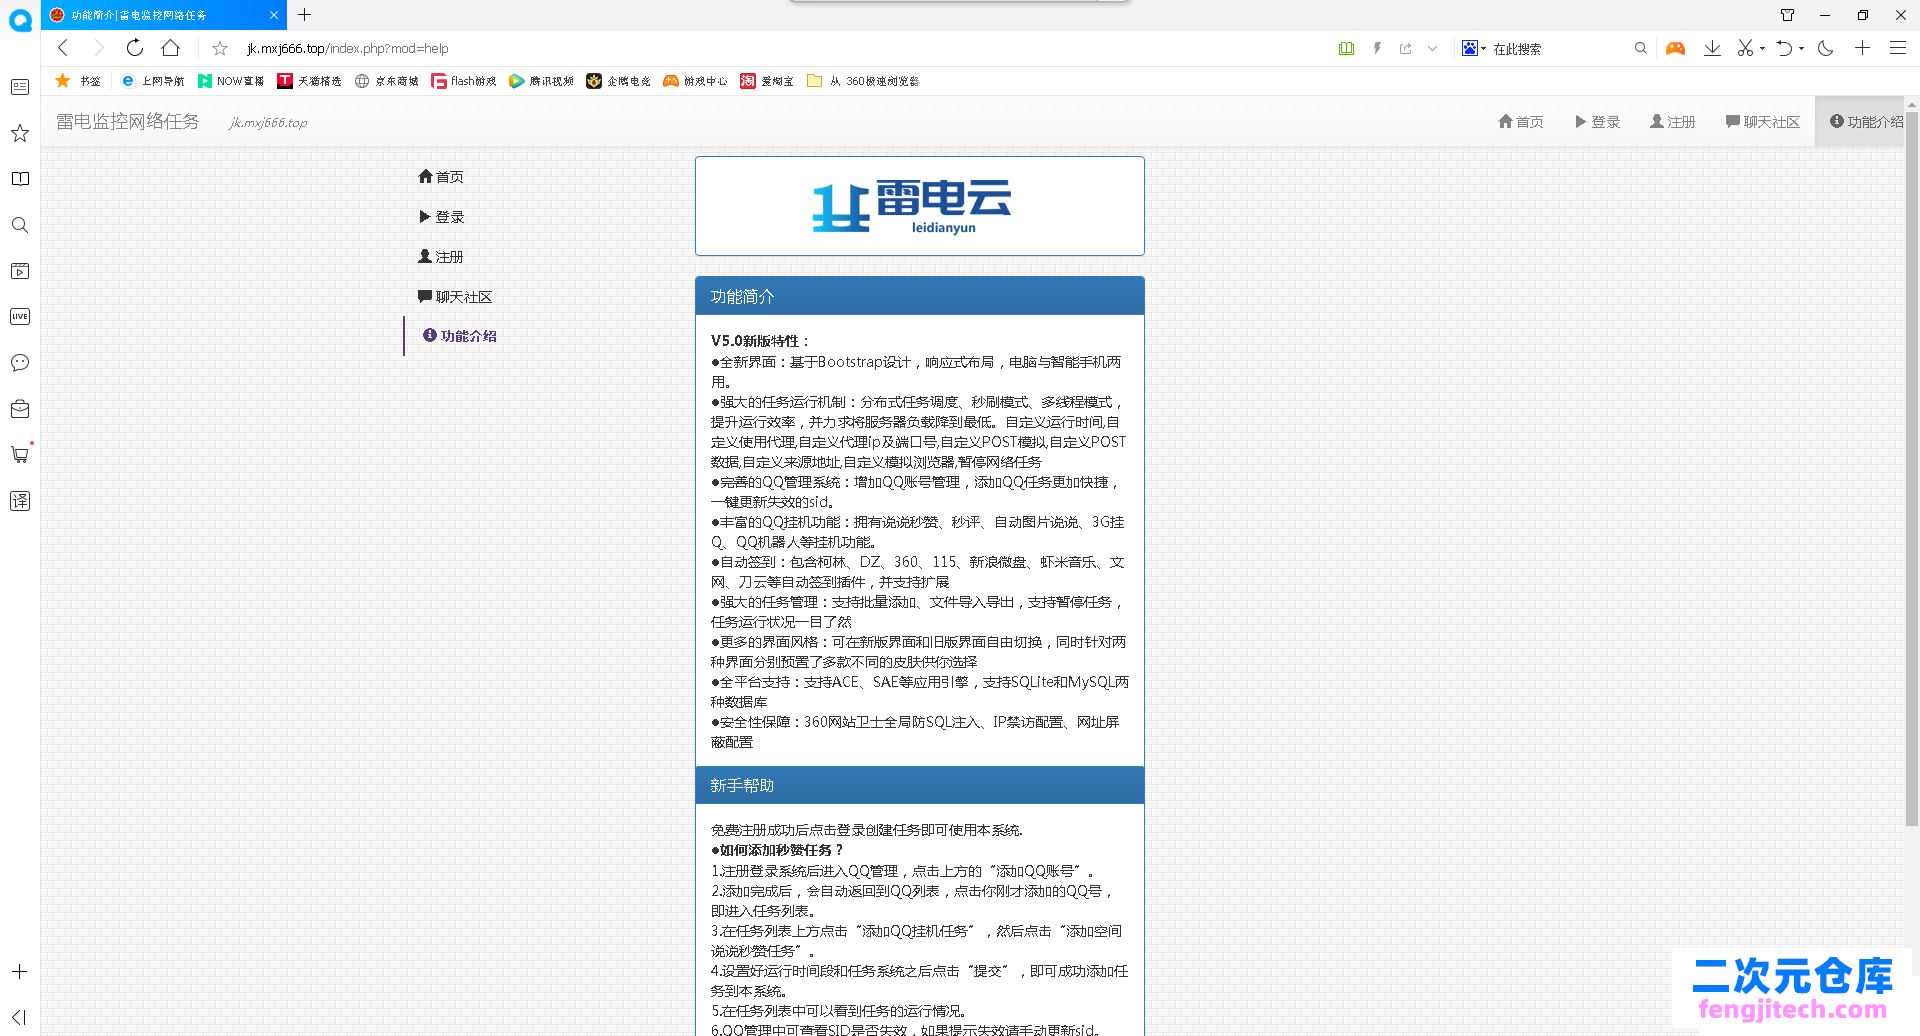Click the share icon in the address bar

1406,48
